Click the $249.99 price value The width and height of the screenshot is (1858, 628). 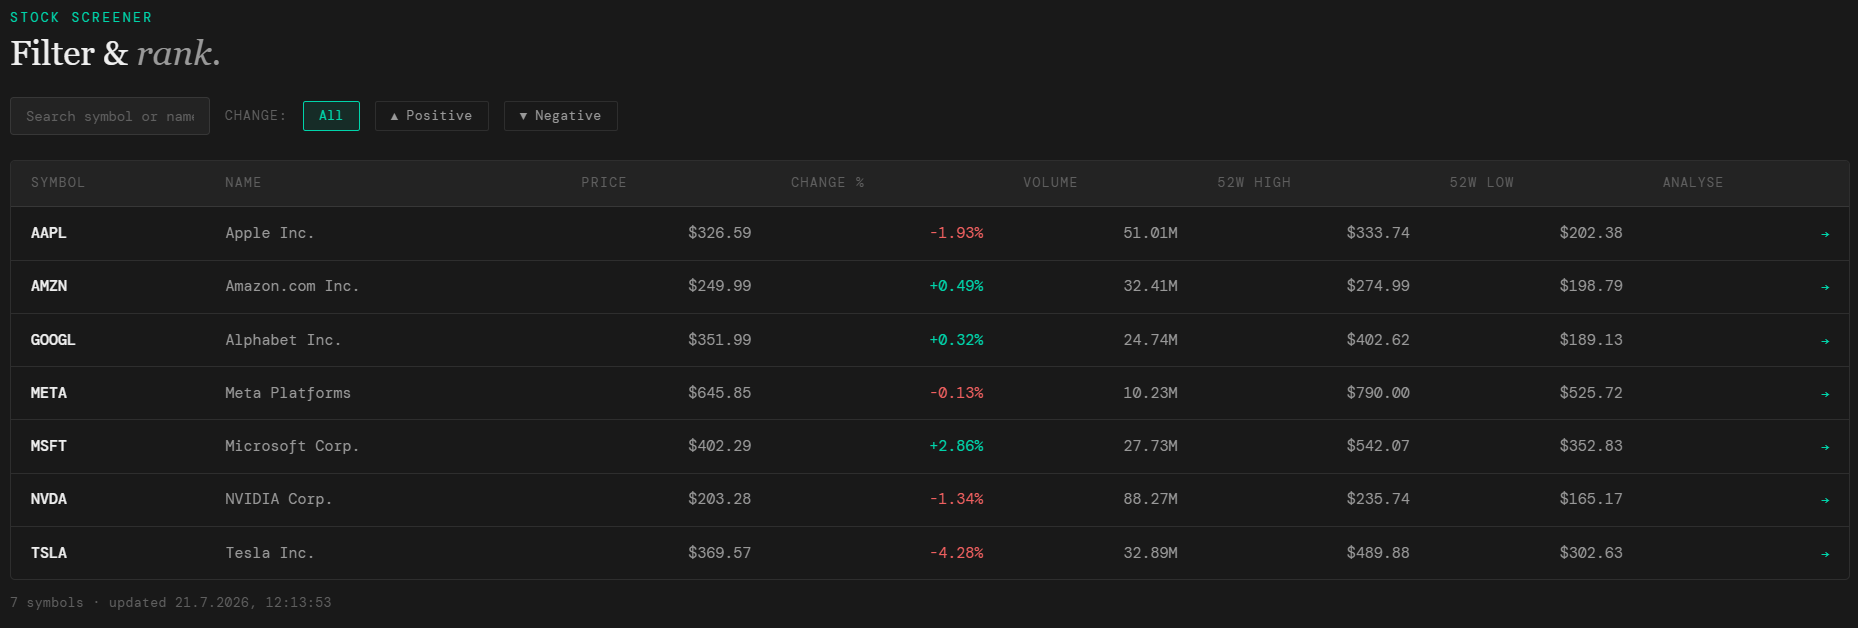720,286
